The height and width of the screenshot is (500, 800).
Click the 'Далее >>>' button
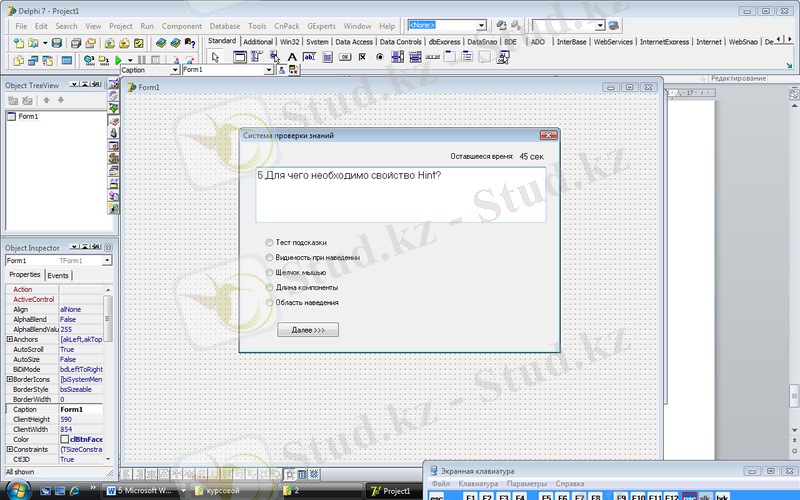point(308,330)
